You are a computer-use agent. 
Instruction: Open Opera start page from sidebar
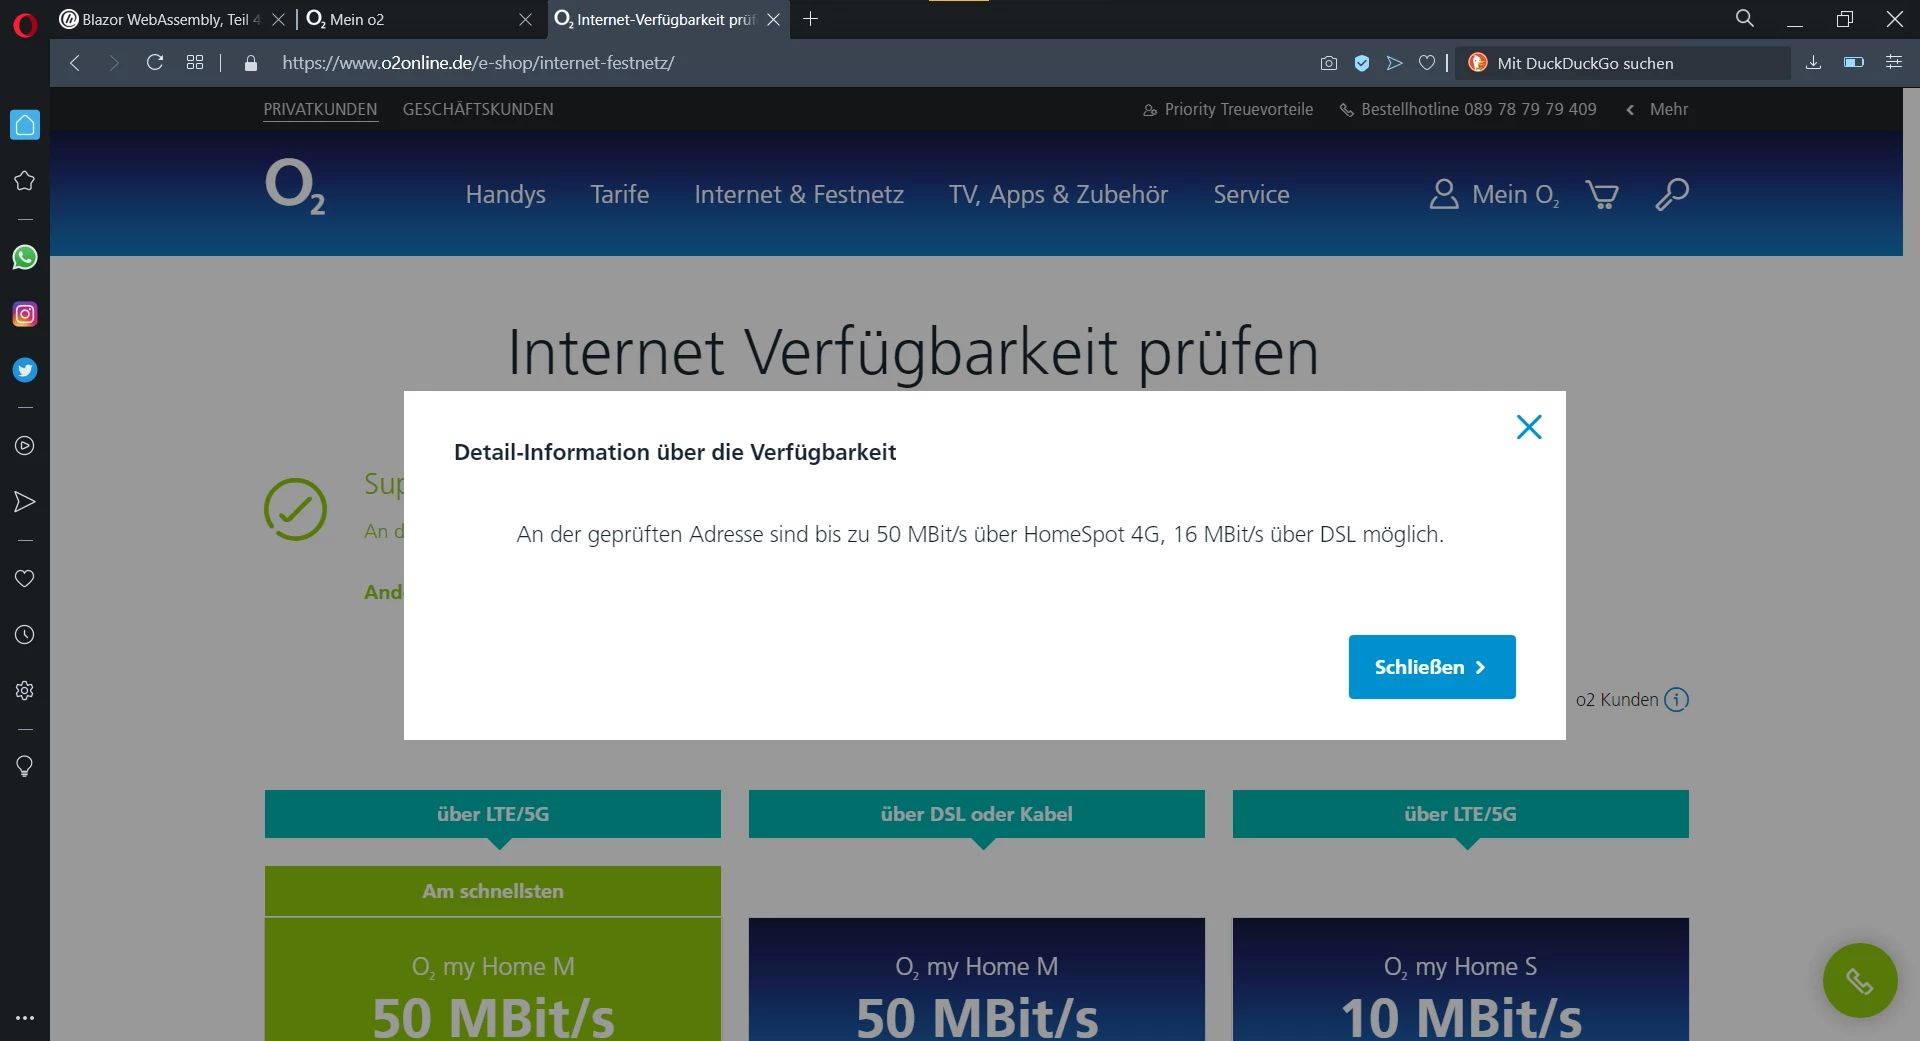(x=25, y=125)
